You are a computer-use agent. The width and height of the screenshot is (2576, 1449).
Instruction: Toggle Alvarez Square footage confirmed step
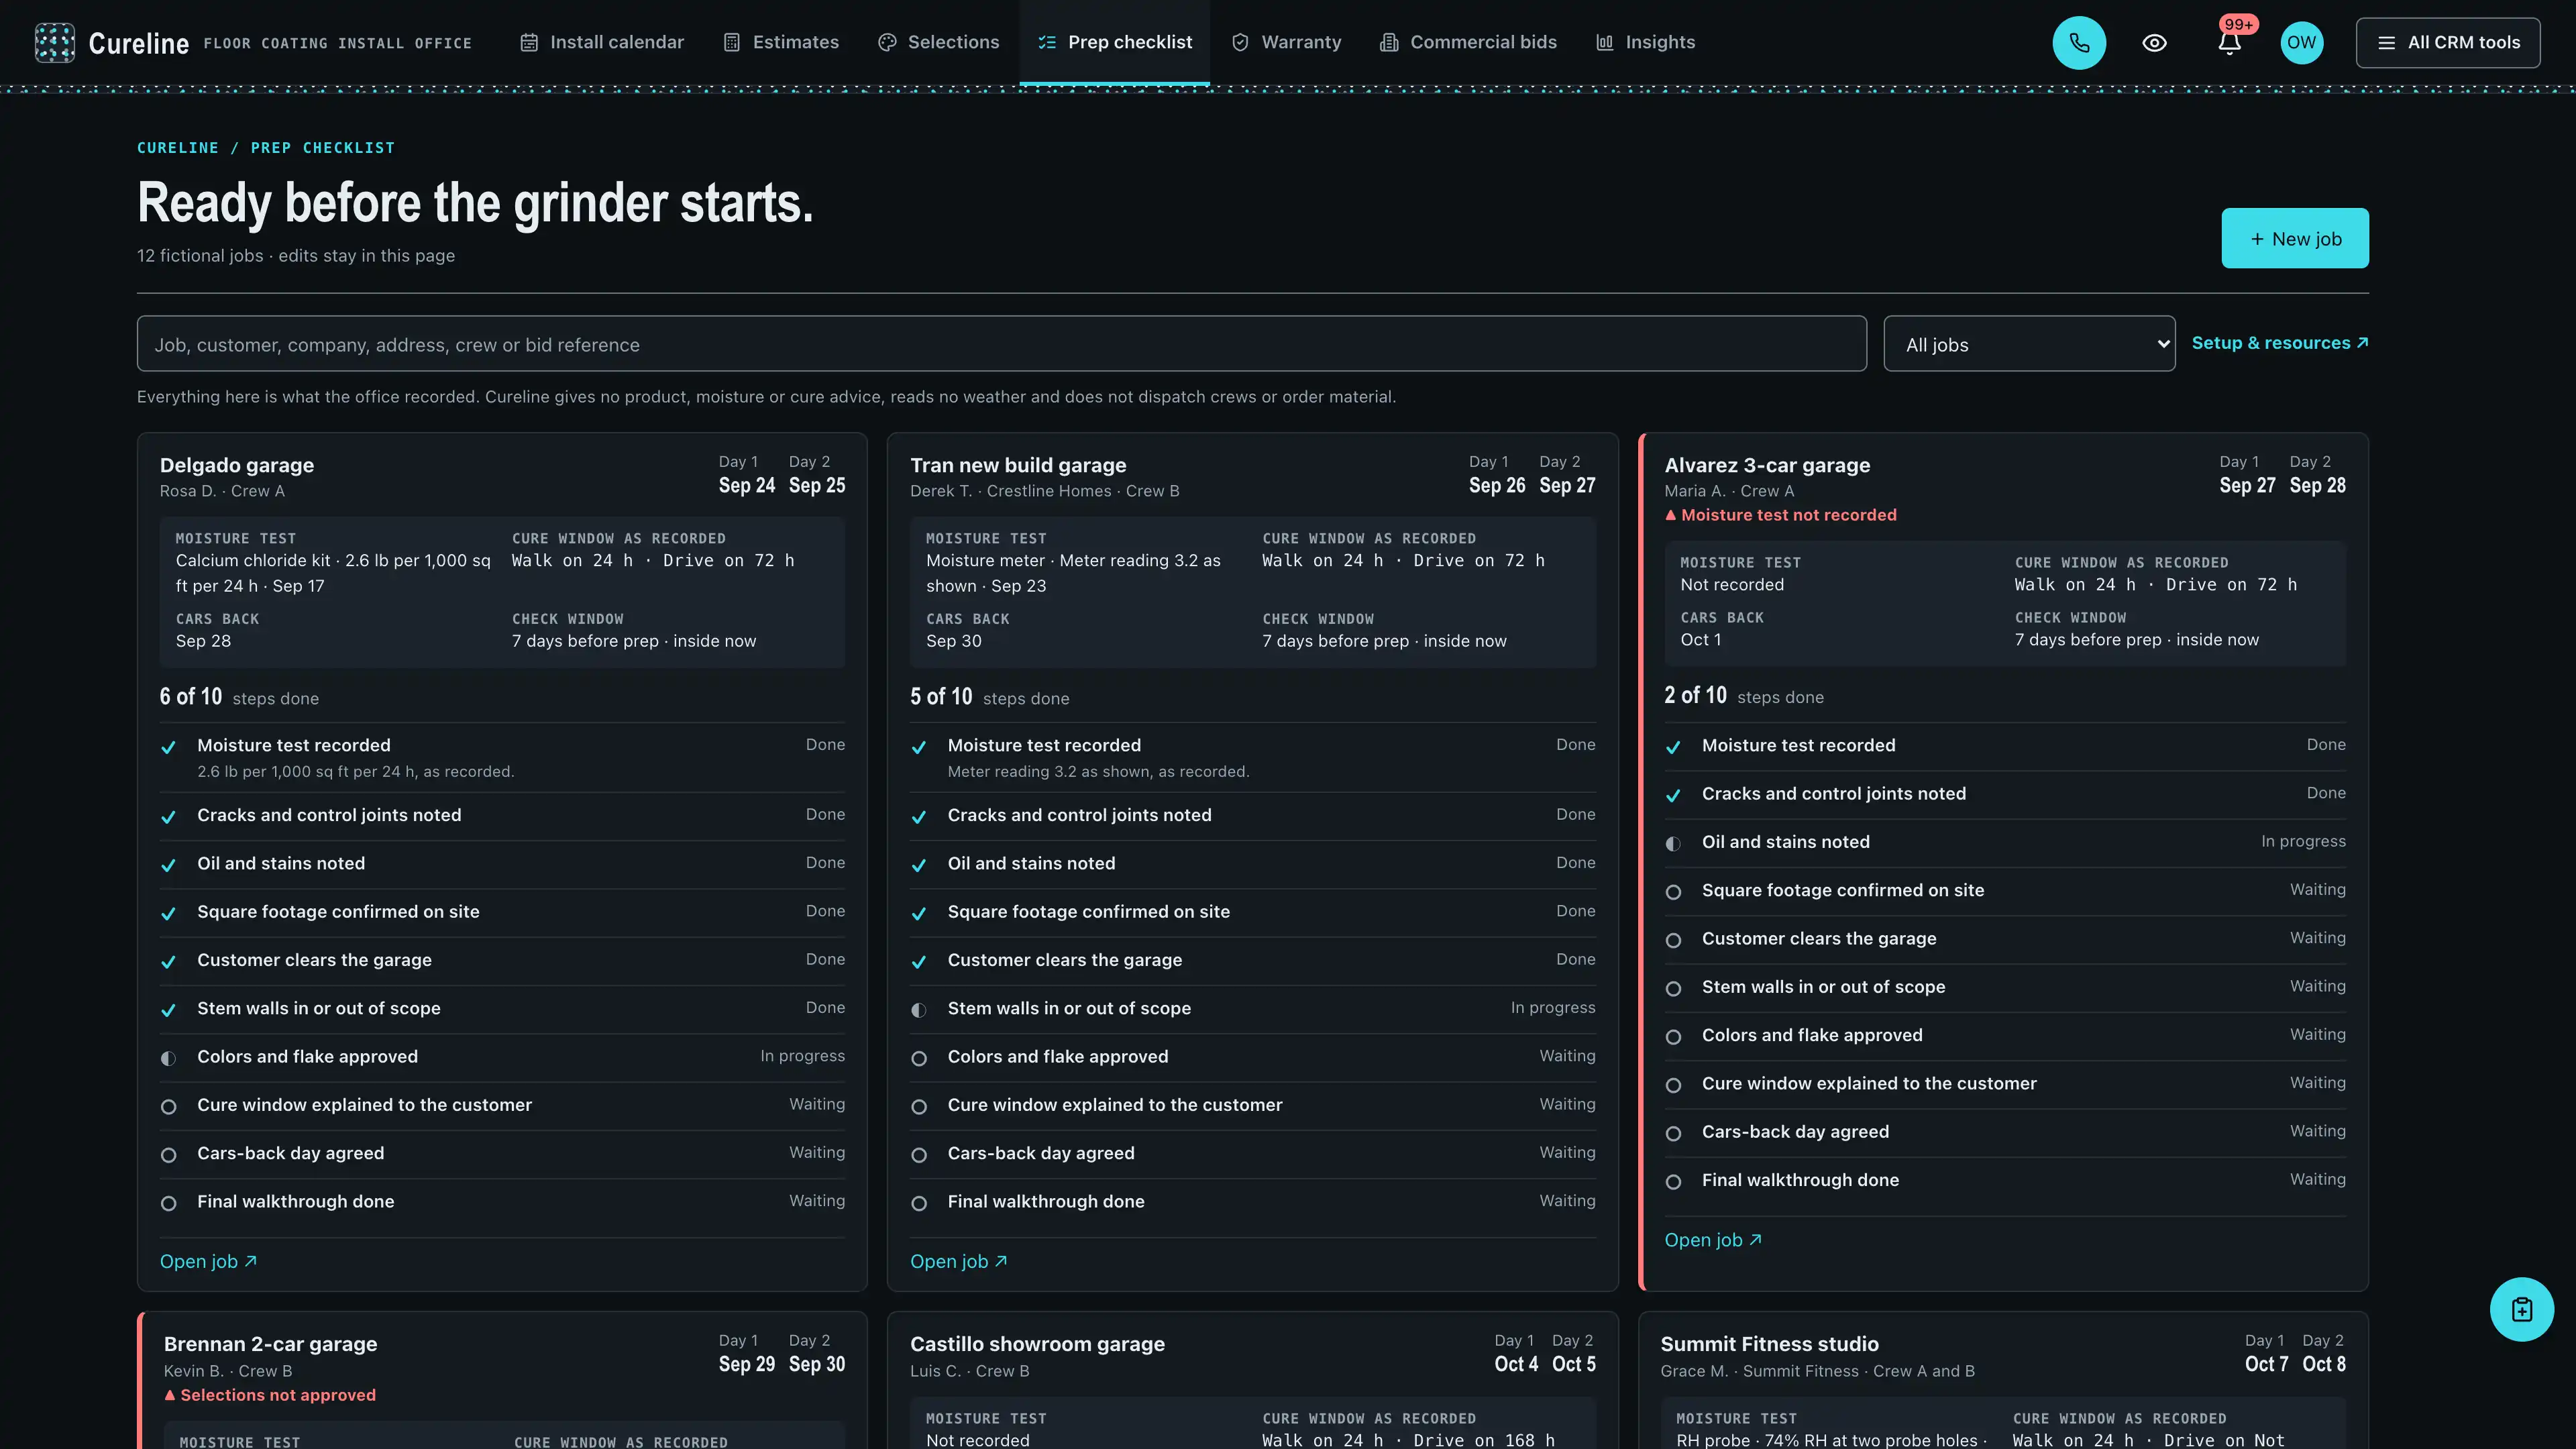2005,890
